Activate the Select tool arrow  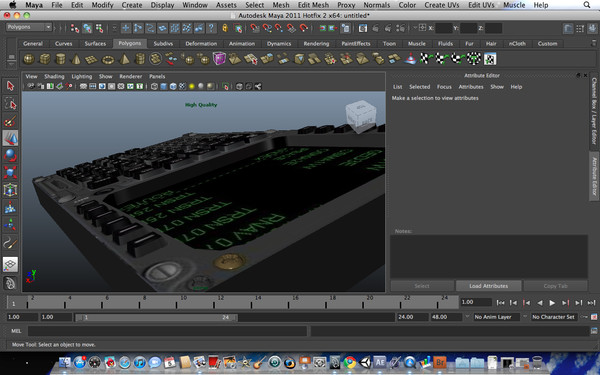coord(10,86)
